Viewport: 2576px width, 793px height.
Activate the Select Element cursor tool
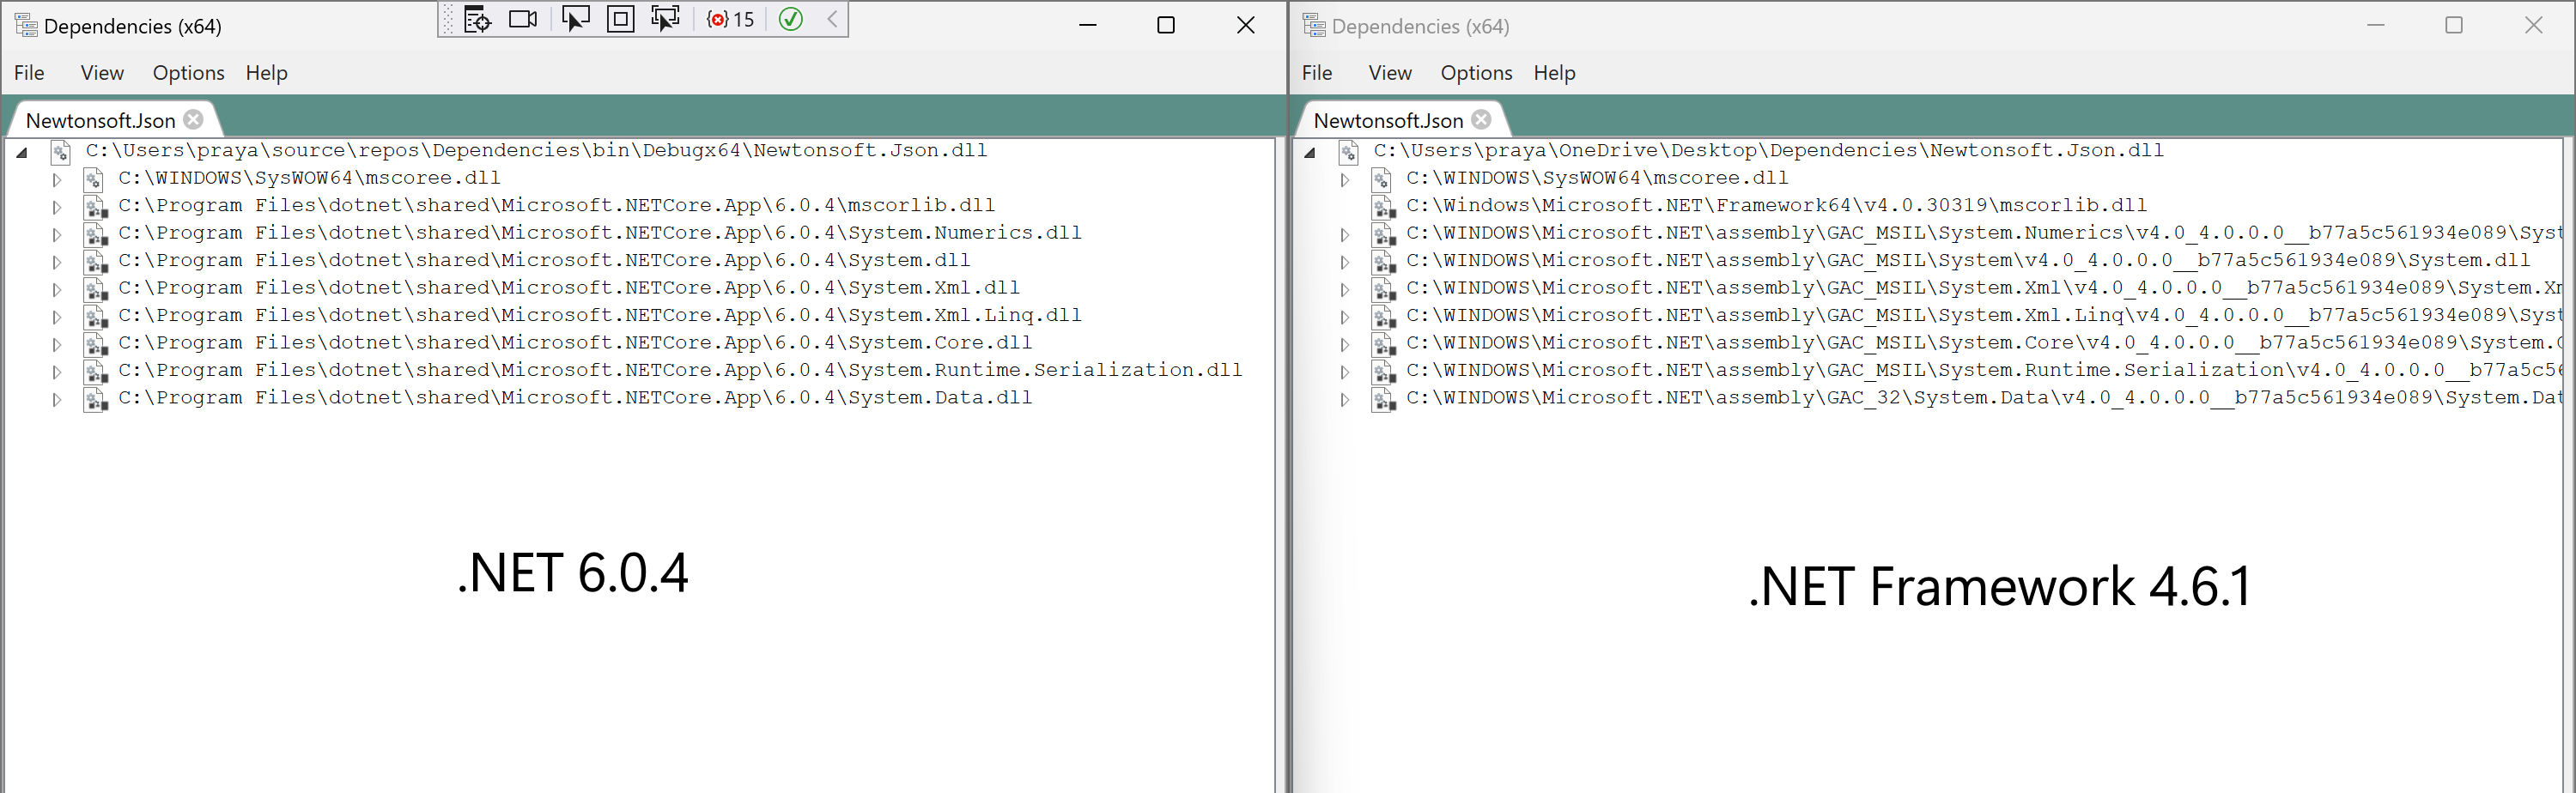click(x=576, y=19)
